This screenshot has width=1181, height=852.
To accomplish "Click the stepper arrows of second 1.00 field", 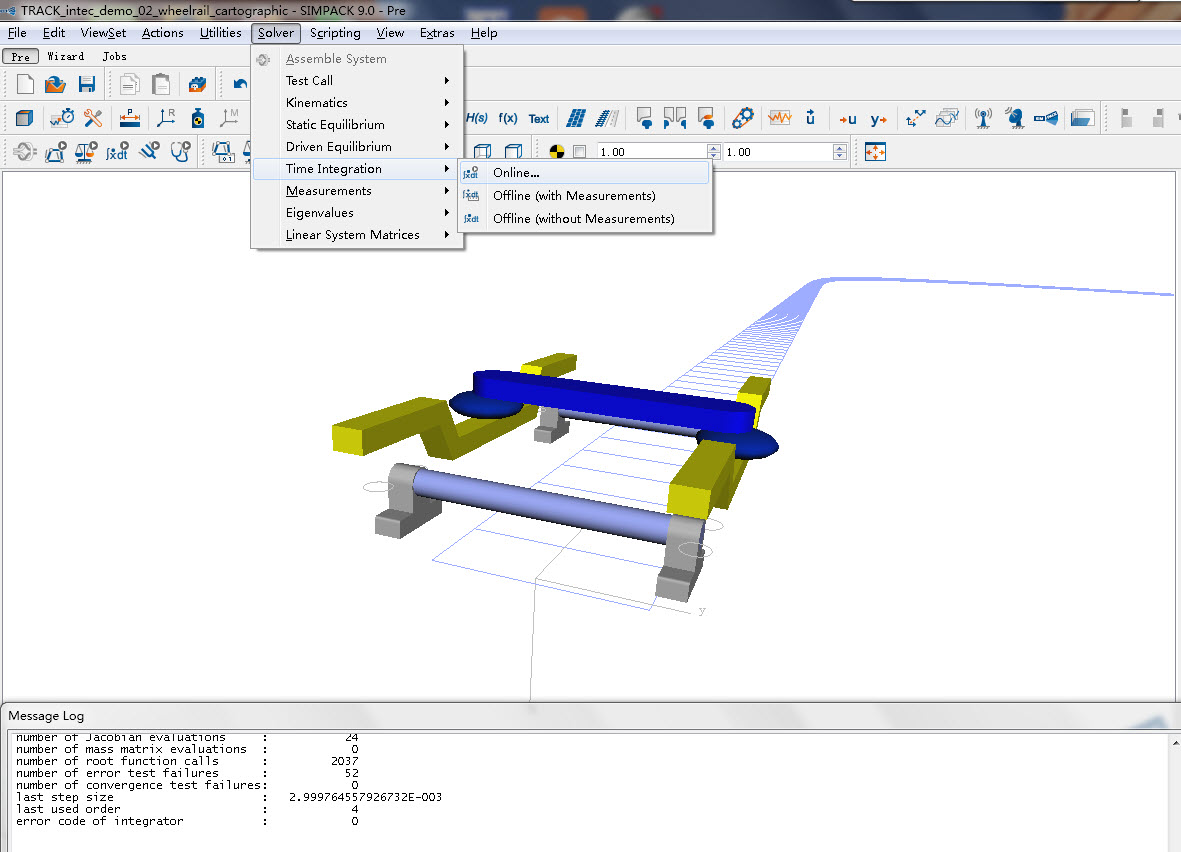I will click(x=840, y=152).
